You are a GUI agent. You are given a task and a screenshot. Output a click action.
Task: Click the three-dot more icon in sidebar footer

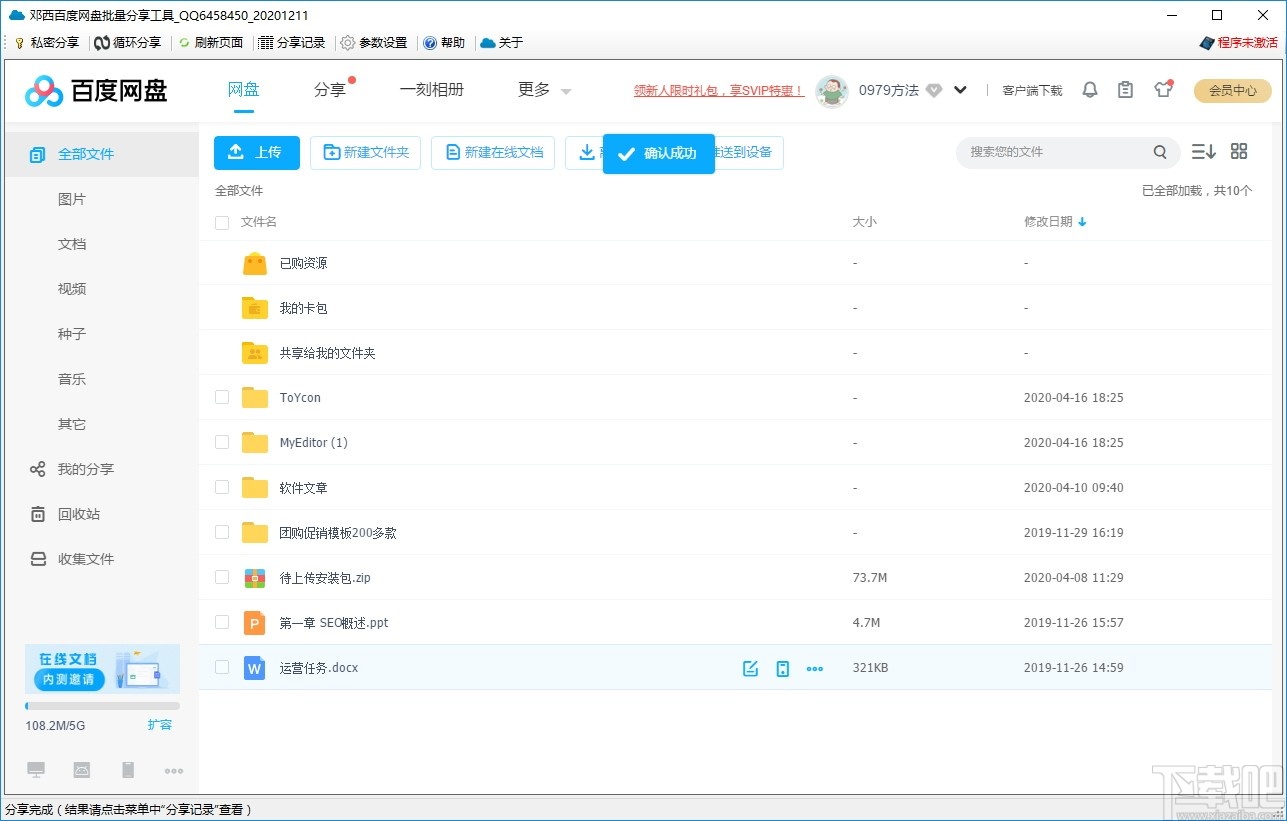pyautogui.click(x=174, y=771)
